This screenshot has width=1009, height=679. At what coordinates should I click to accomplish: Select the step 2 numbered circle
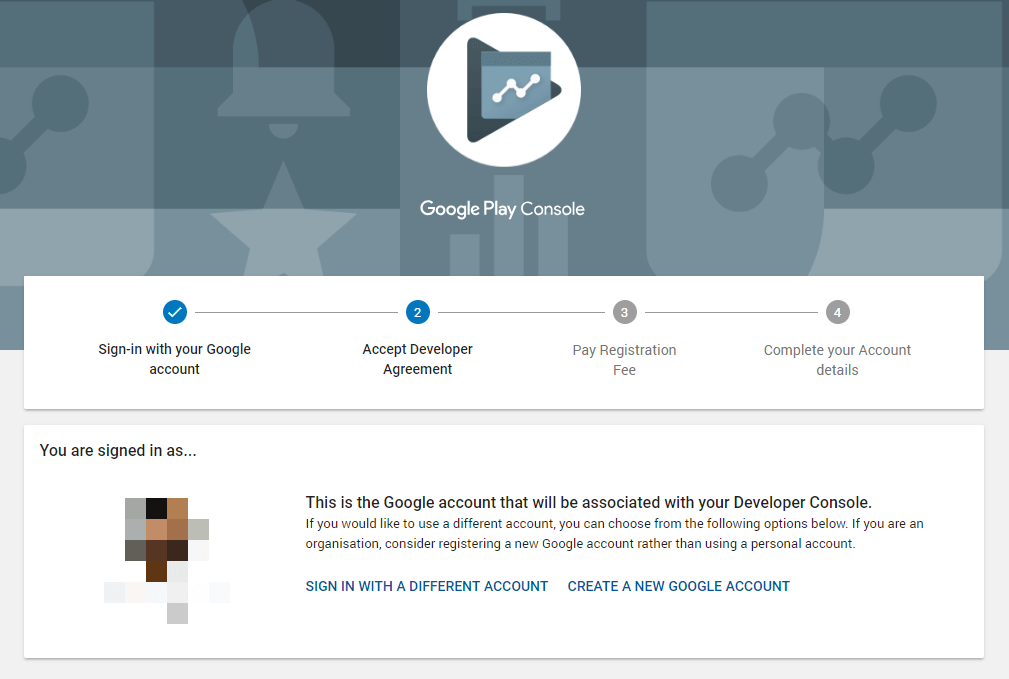pos(418,313)
